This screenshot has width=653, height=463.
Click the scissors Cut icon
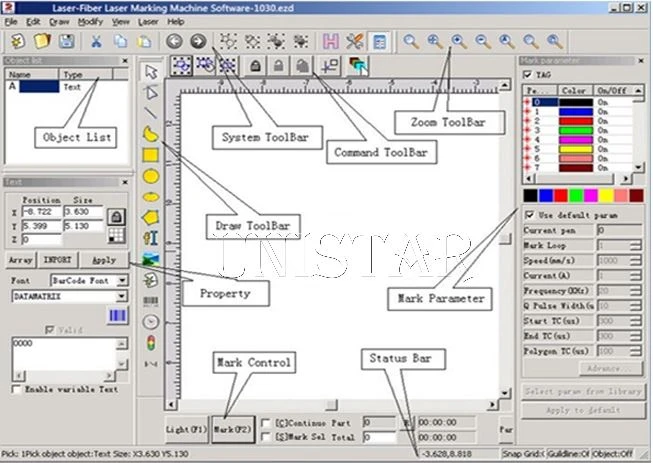pyautogui.click(x=96, y=41)
